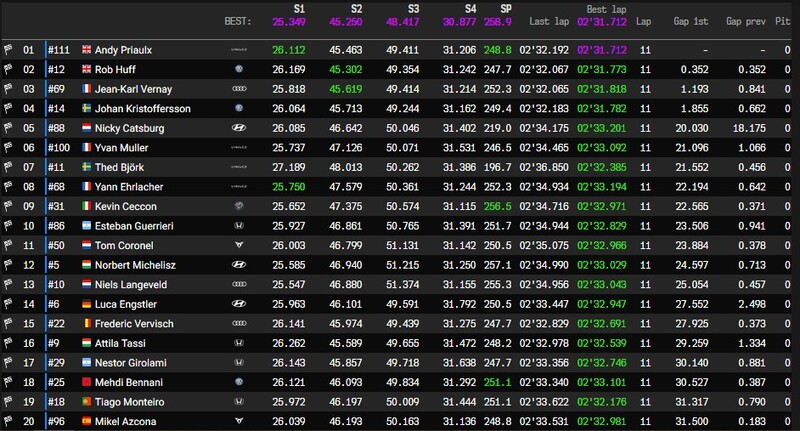Click the S3 column header
Viewport: 800px width, 431px height.
pyautogui.click(x=413, y=9)
